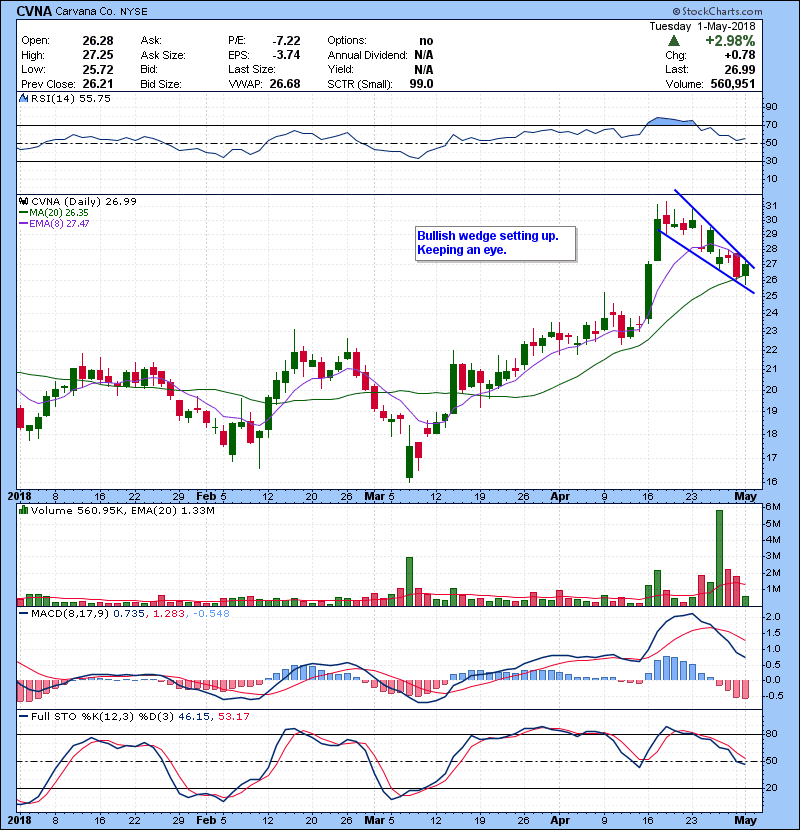Click the candlestick icon beside CVNA (Daily)
Viewport: 800px width, 830px height.
23,201
